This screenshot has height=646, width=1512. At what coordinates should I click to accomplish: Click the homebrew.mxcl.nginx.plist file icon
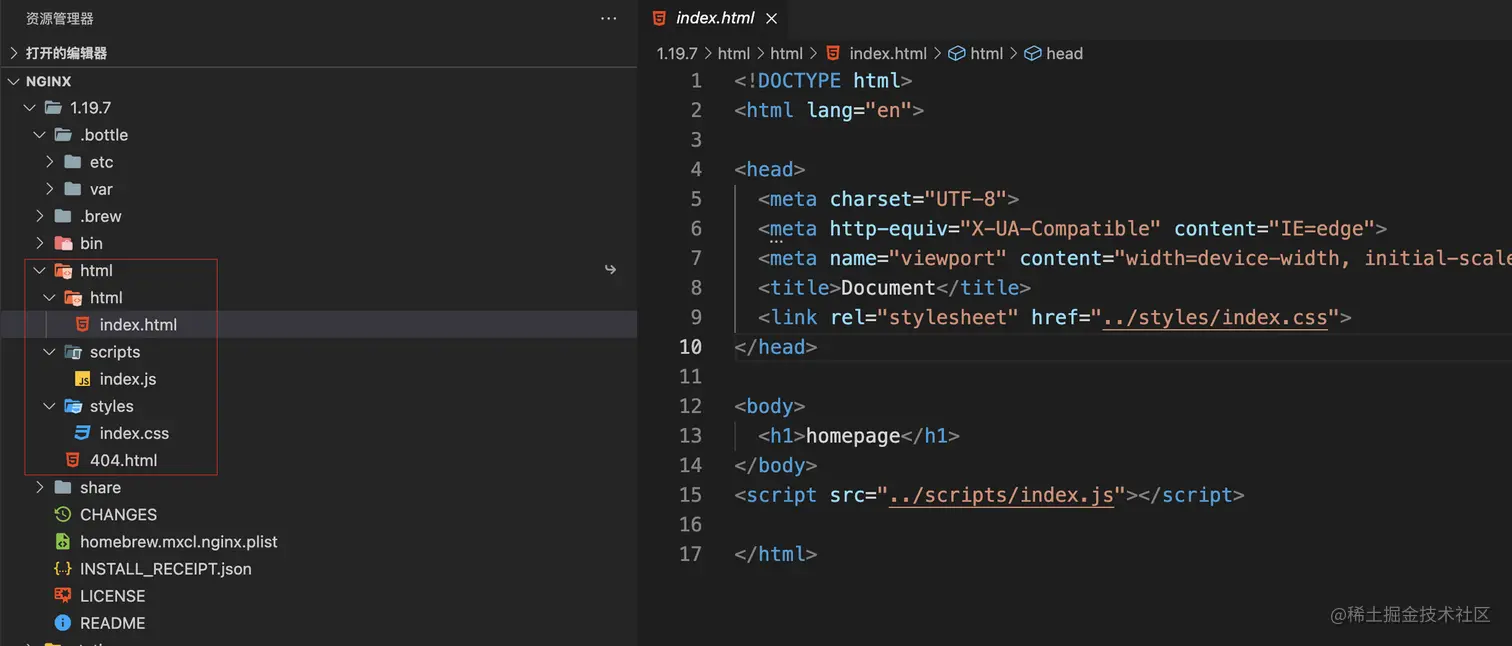tap(63, 541)
